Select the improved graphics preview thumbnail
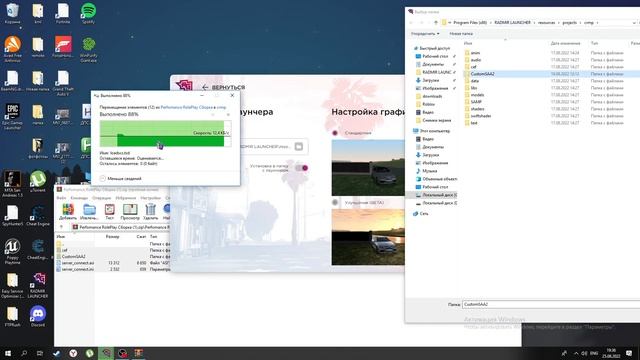The width and height of the screenshot is (640, 360). tap(368, 237)
